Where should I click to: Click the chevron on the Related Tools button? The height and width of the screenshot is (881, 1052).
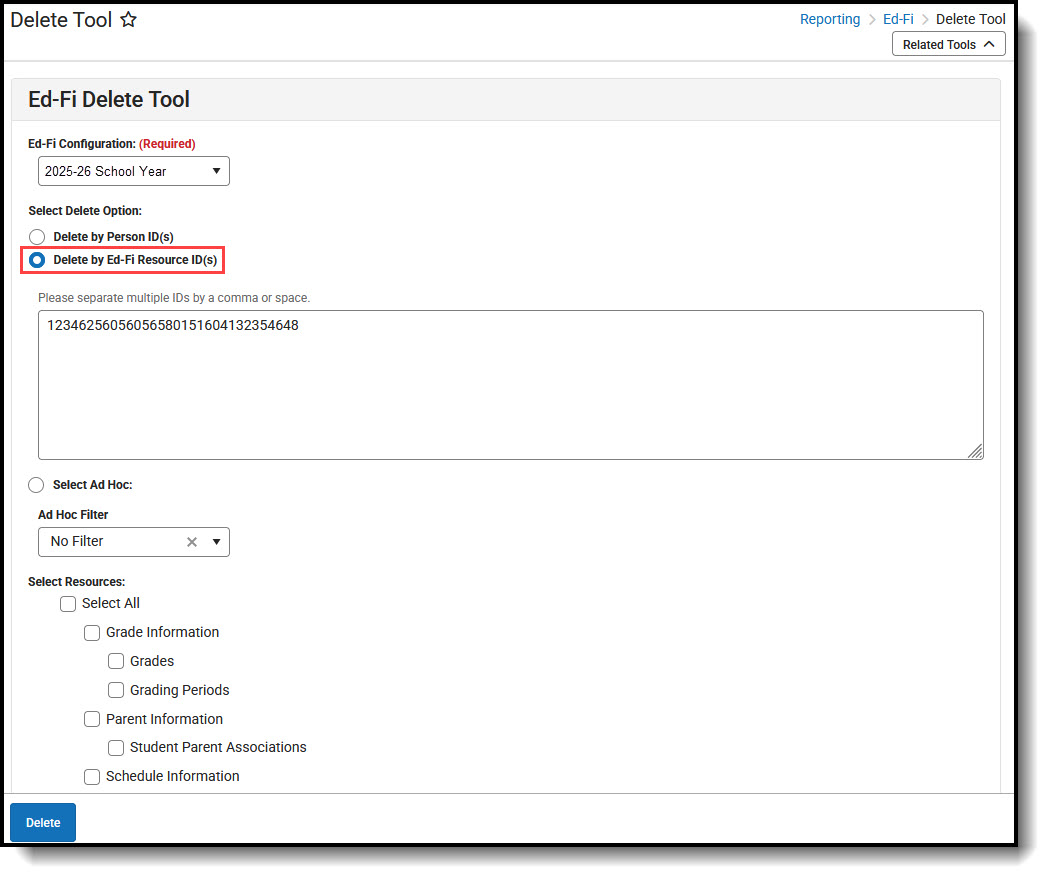pos(990,44)
